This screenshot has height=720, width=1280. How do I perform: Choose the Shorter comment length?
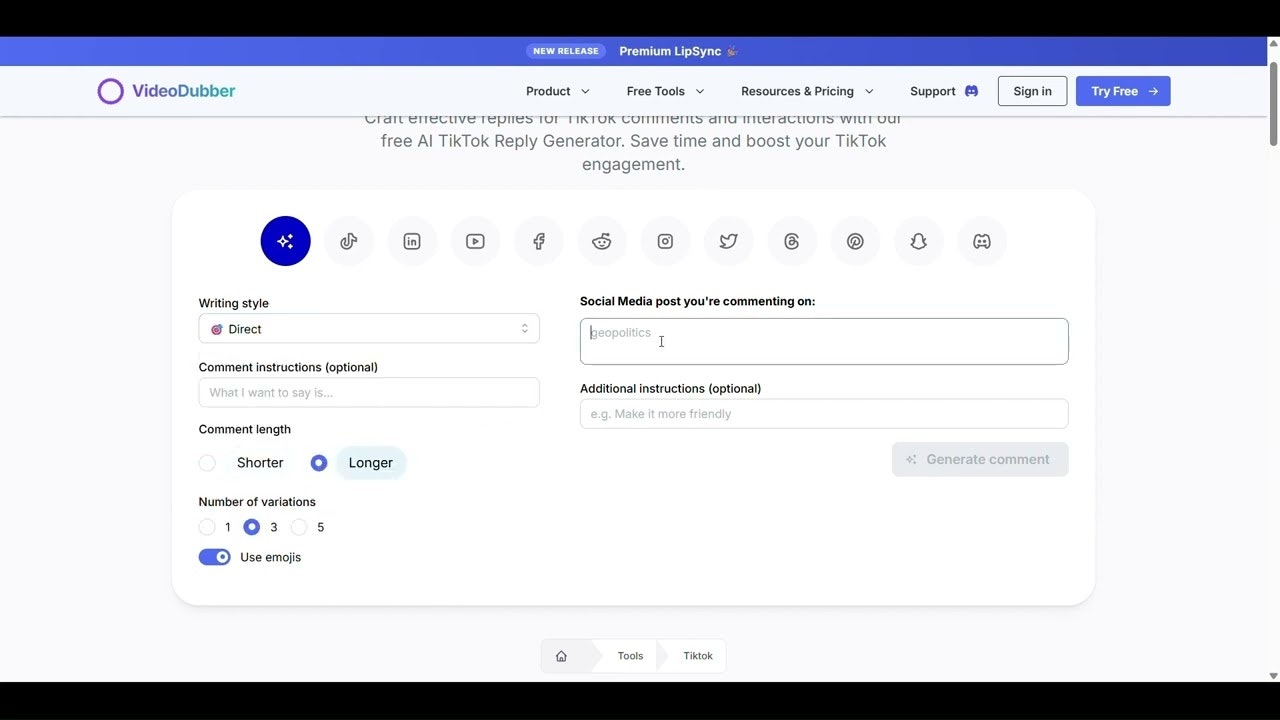point(207,463)
